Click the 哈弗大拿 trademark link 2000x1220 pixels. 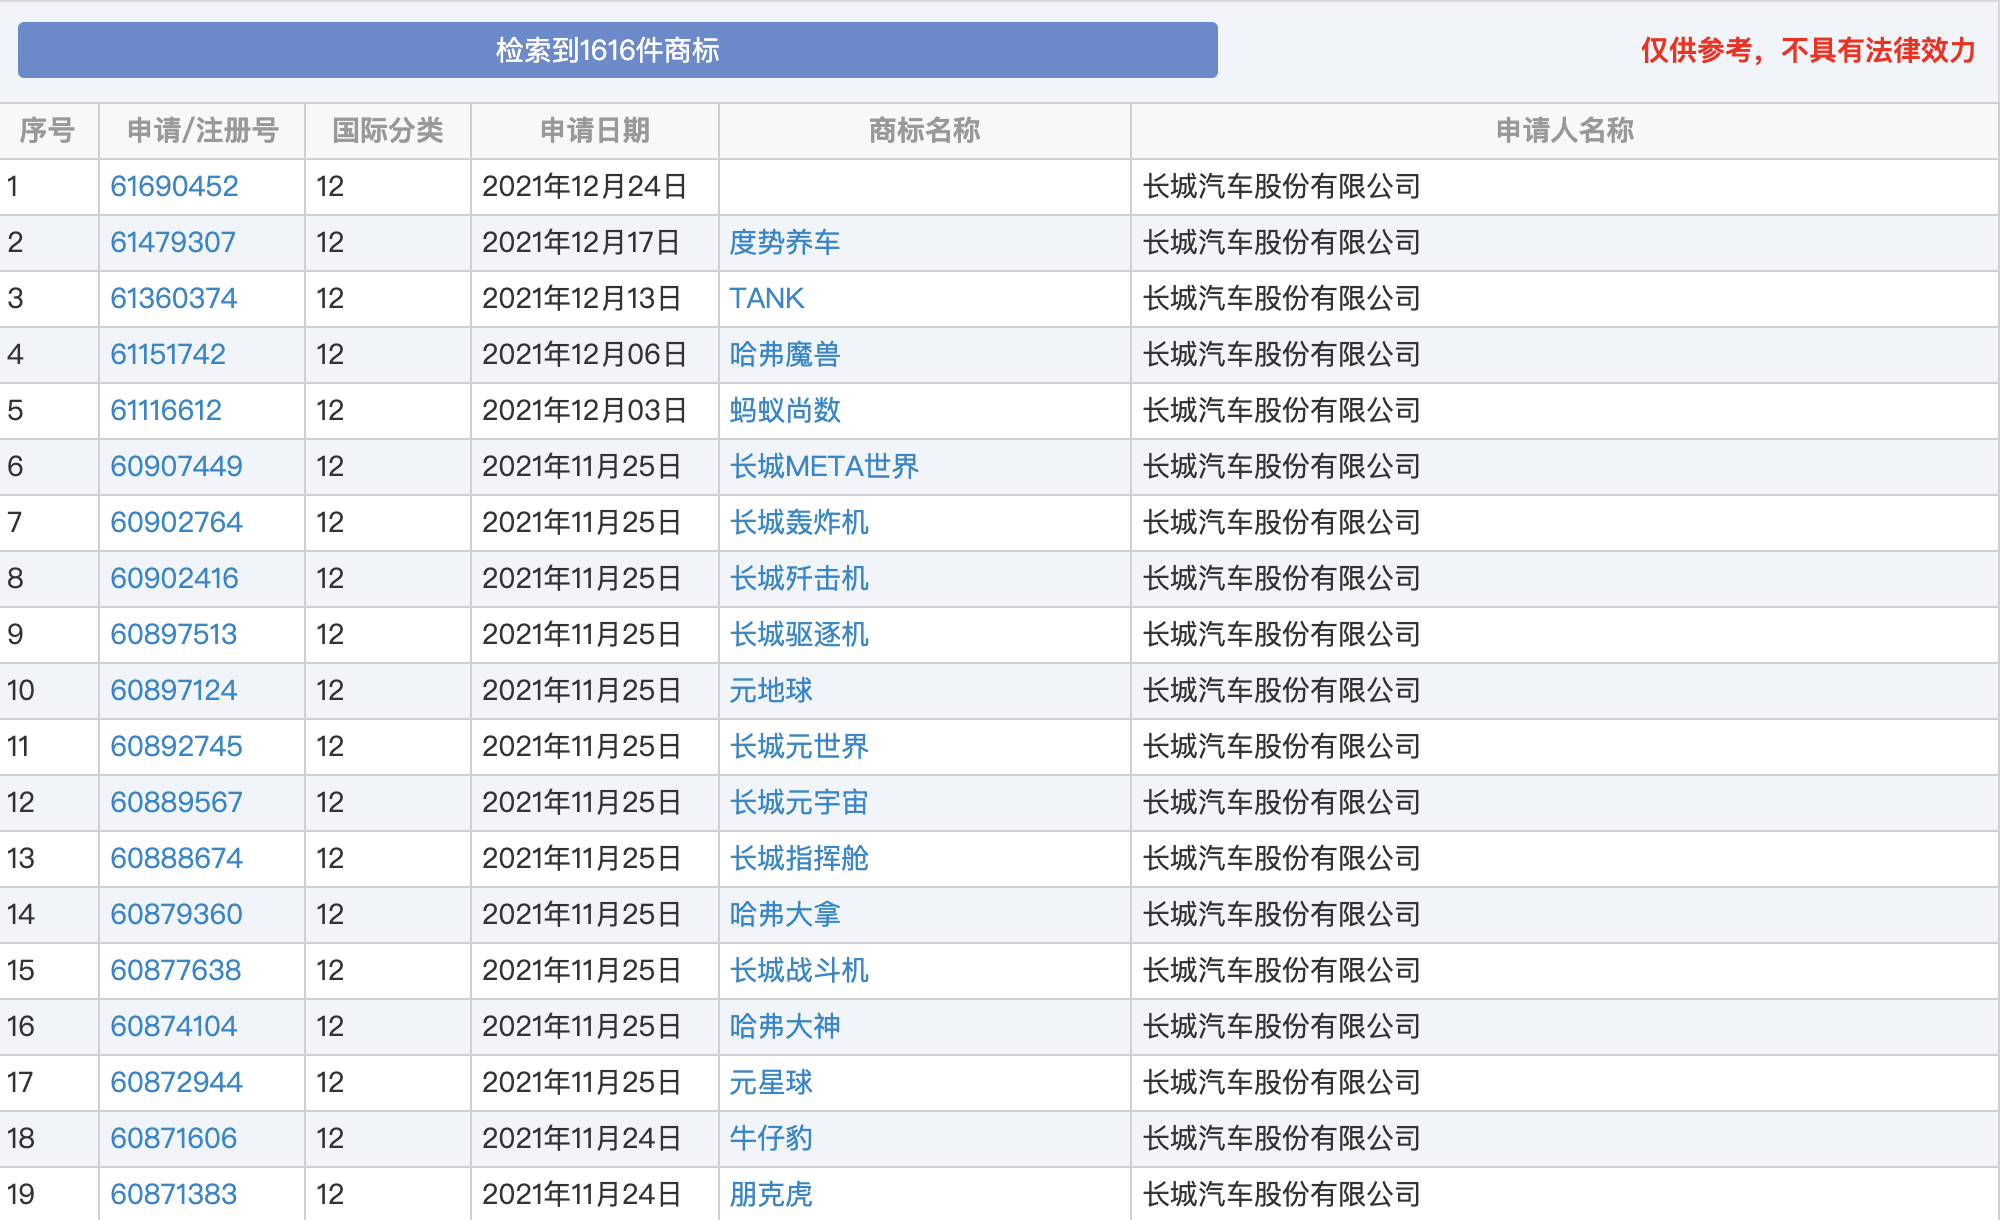tap(785, 914)
